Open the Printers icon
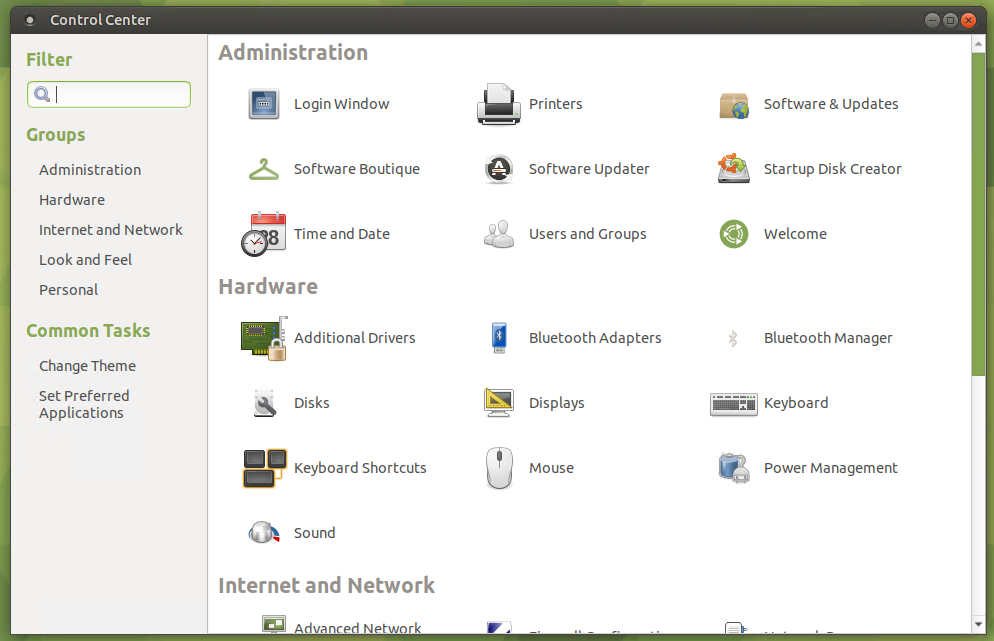 pyautogui.click(x=499, y=104)
